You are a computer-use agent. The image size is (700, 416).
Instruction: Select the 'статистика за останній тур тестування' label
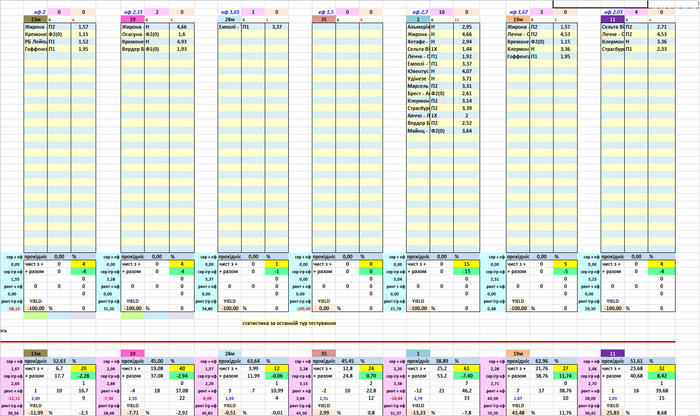click(289, 323)
